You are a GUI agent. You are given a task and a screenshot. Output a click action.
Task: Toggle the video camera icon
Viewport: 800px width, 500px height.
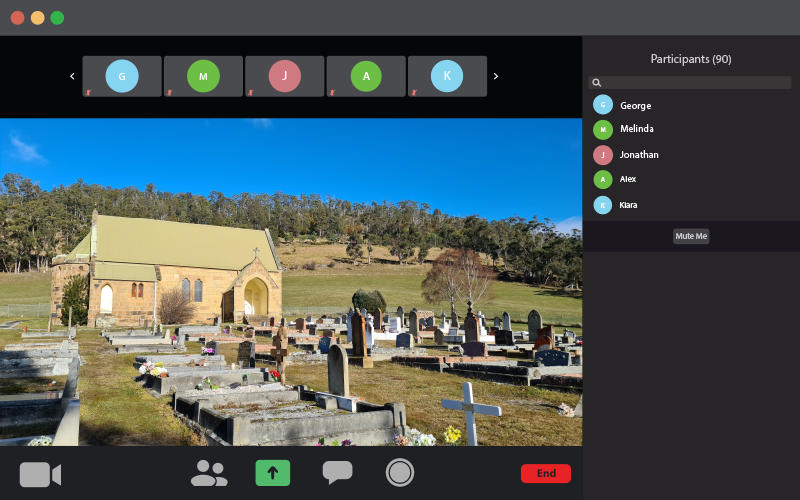[40, 474]
